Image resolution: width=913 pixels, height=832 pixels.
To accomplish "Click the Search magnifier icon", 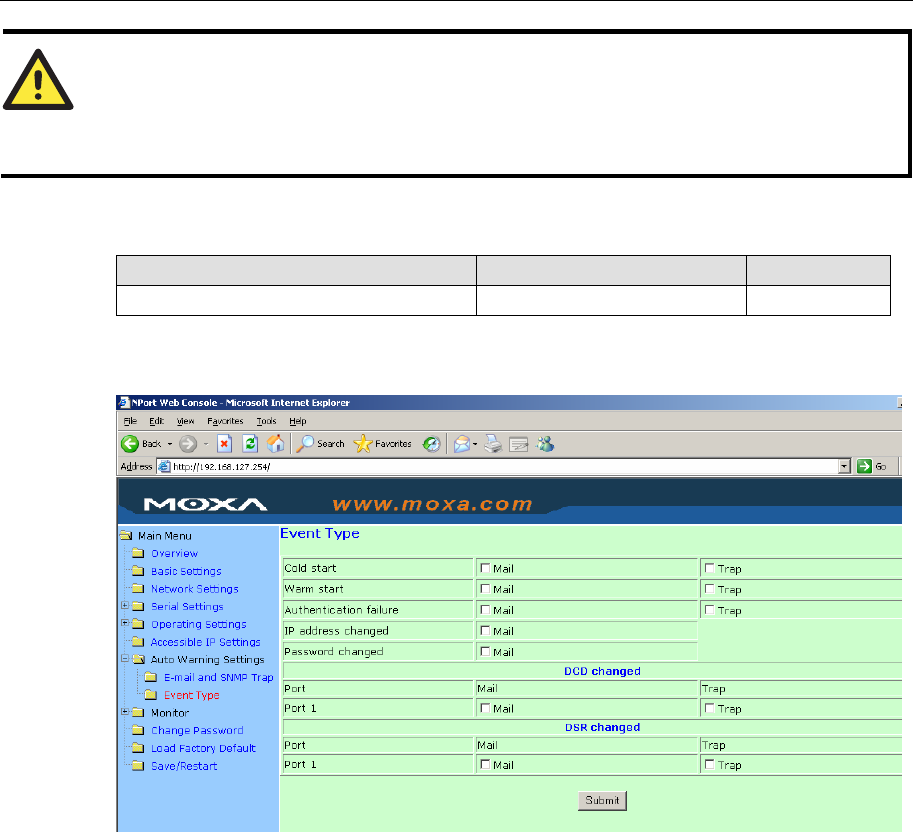I will click(x=305, y=444).
